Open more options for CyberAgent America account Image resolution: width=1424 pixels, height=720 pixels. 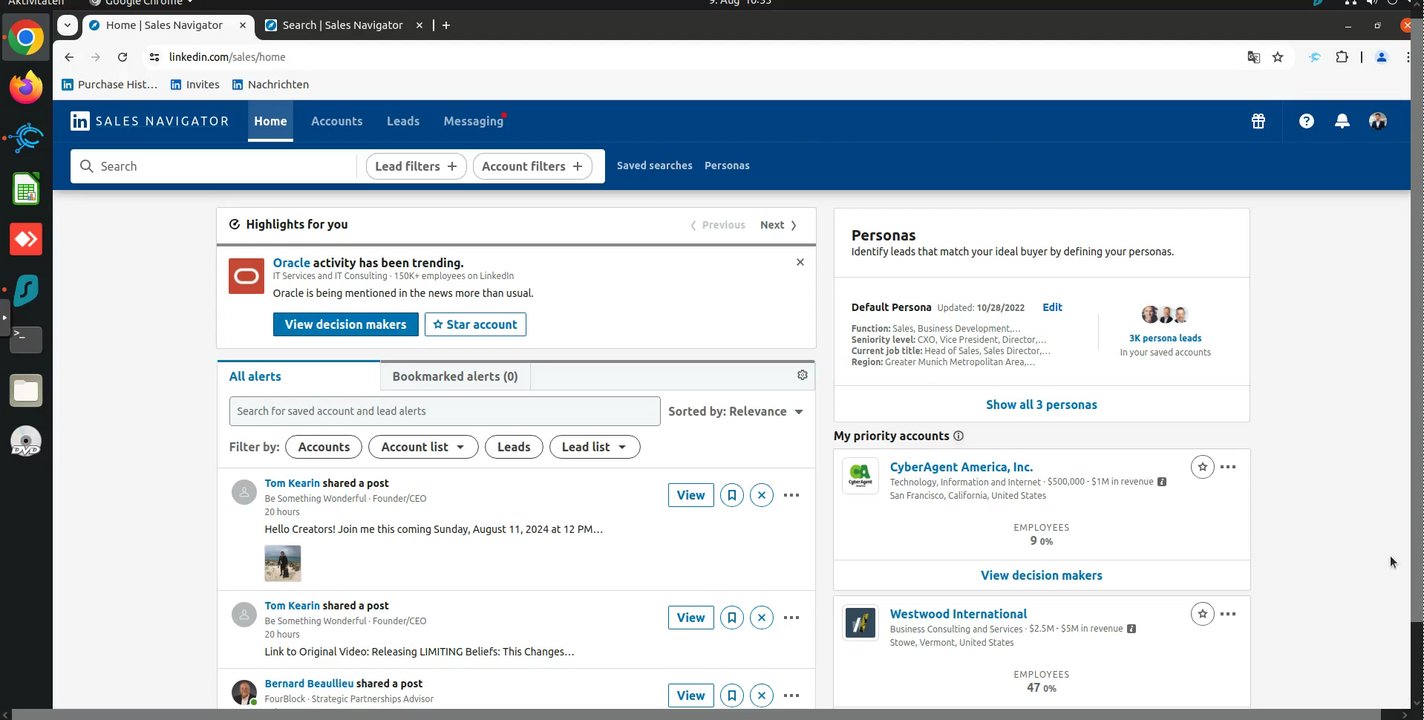(1228, 467)
